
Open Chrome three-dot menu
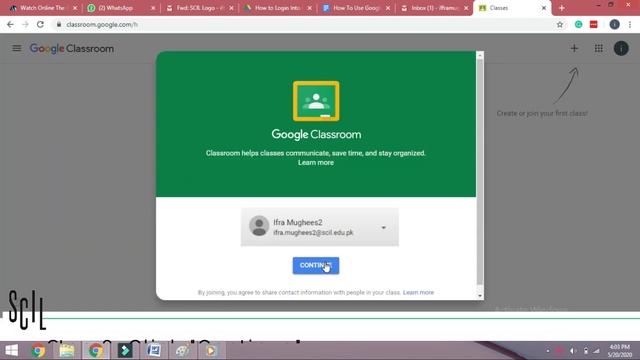(x=630, y=24)
